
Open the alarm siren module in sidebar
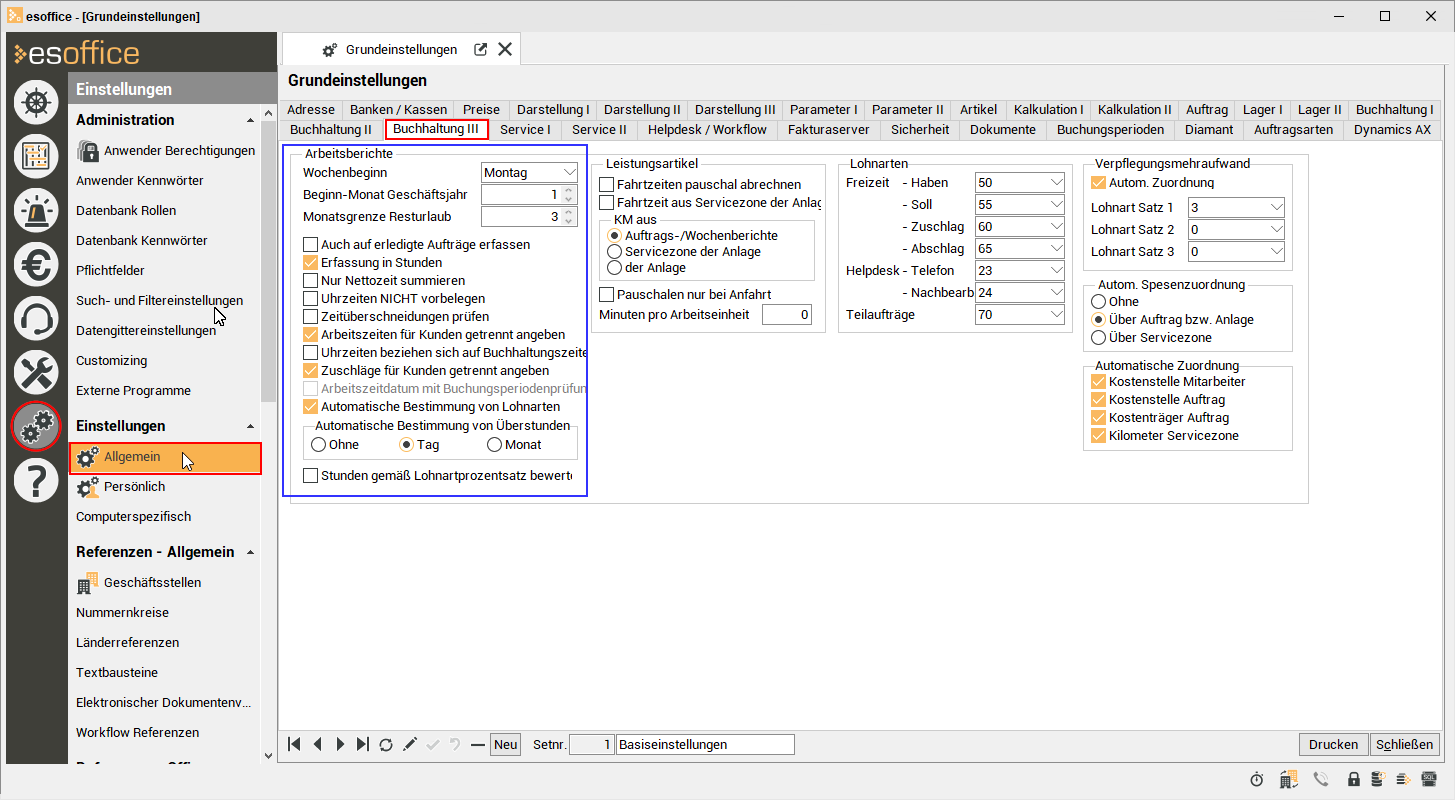pyautogui.click(x=36, y=210)
